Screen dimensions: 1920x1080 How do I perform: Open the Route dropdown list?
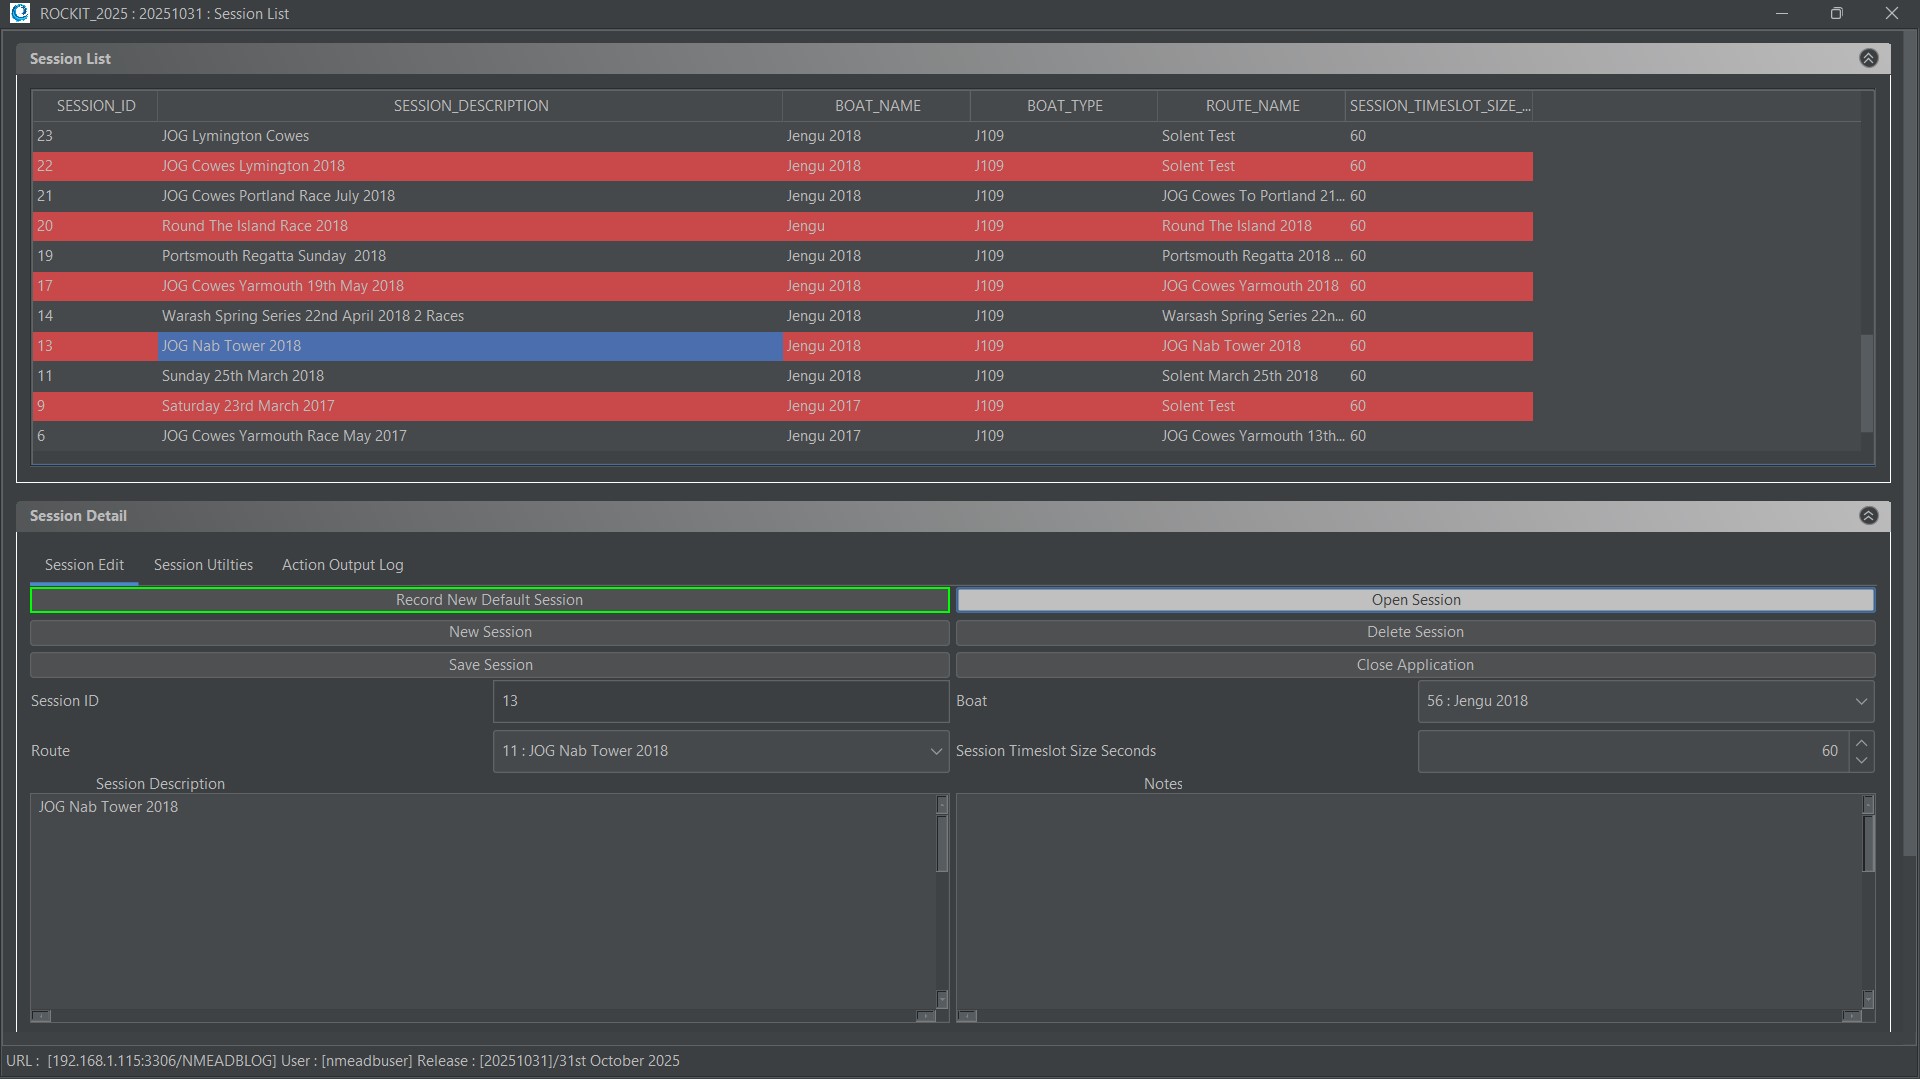coord(935,751)
